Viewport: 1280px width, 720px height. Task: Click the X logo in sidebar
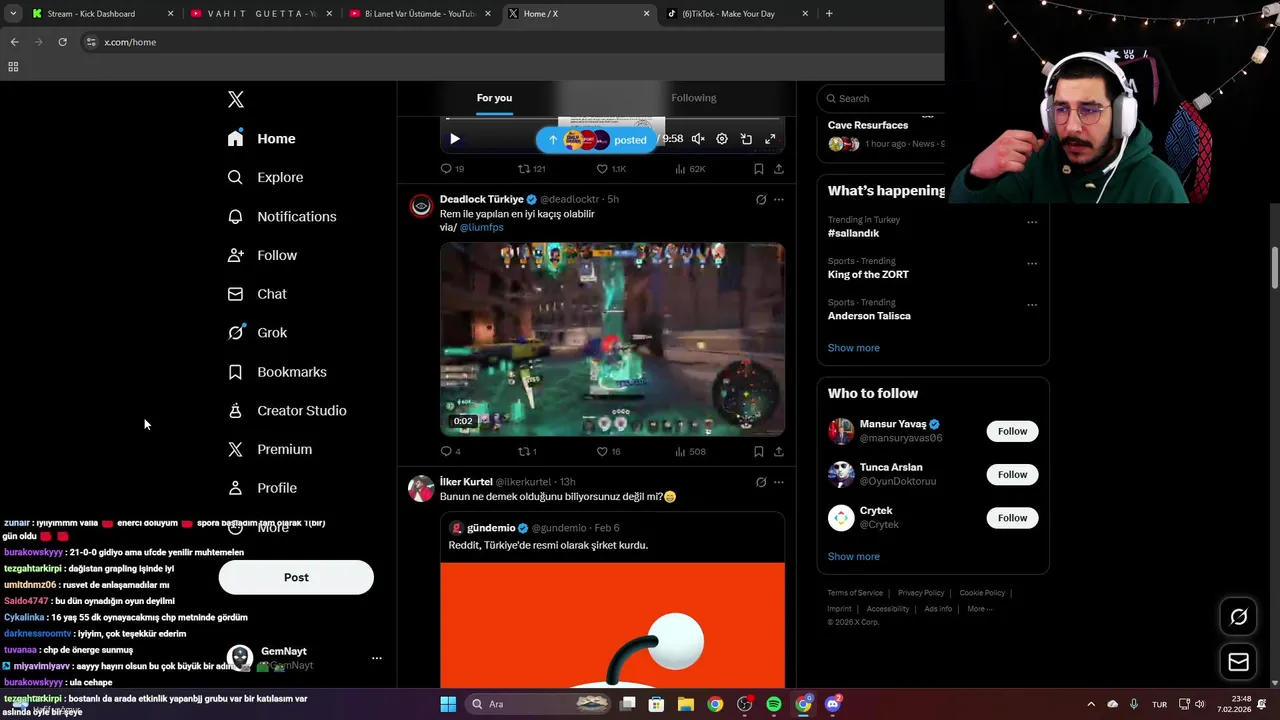point(236,99)
